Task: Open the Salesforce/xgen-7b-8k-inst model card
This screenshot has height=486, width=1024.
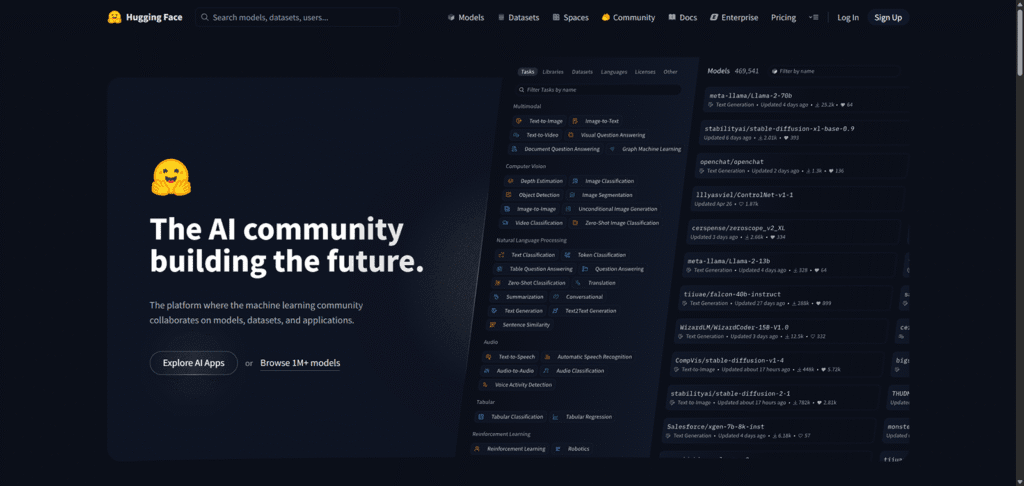Action: tap(770, 430)
